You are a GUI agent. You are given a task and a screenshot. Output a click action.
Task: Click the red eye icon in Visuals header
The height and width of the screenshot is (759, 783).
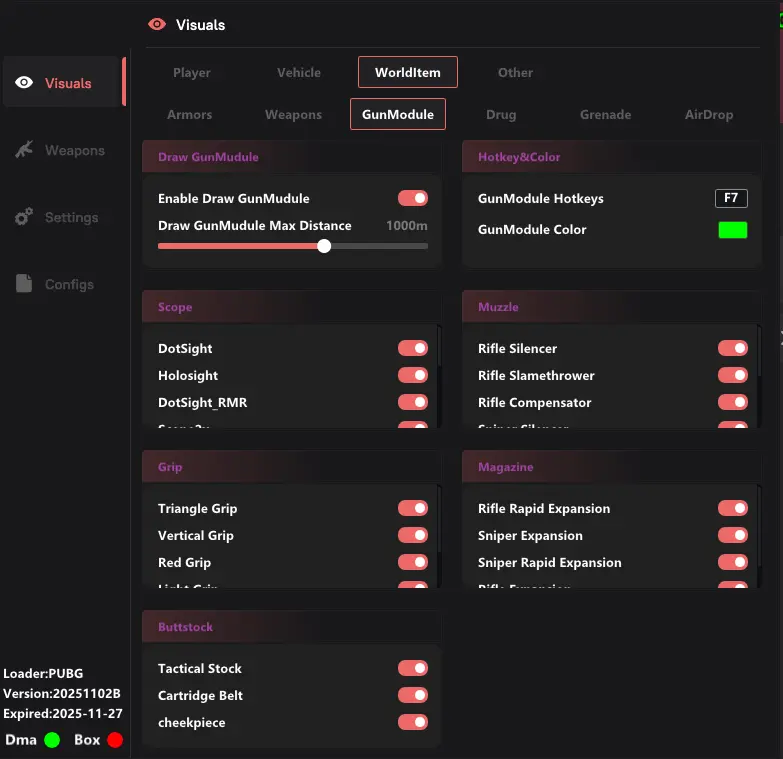click(156, 24)
